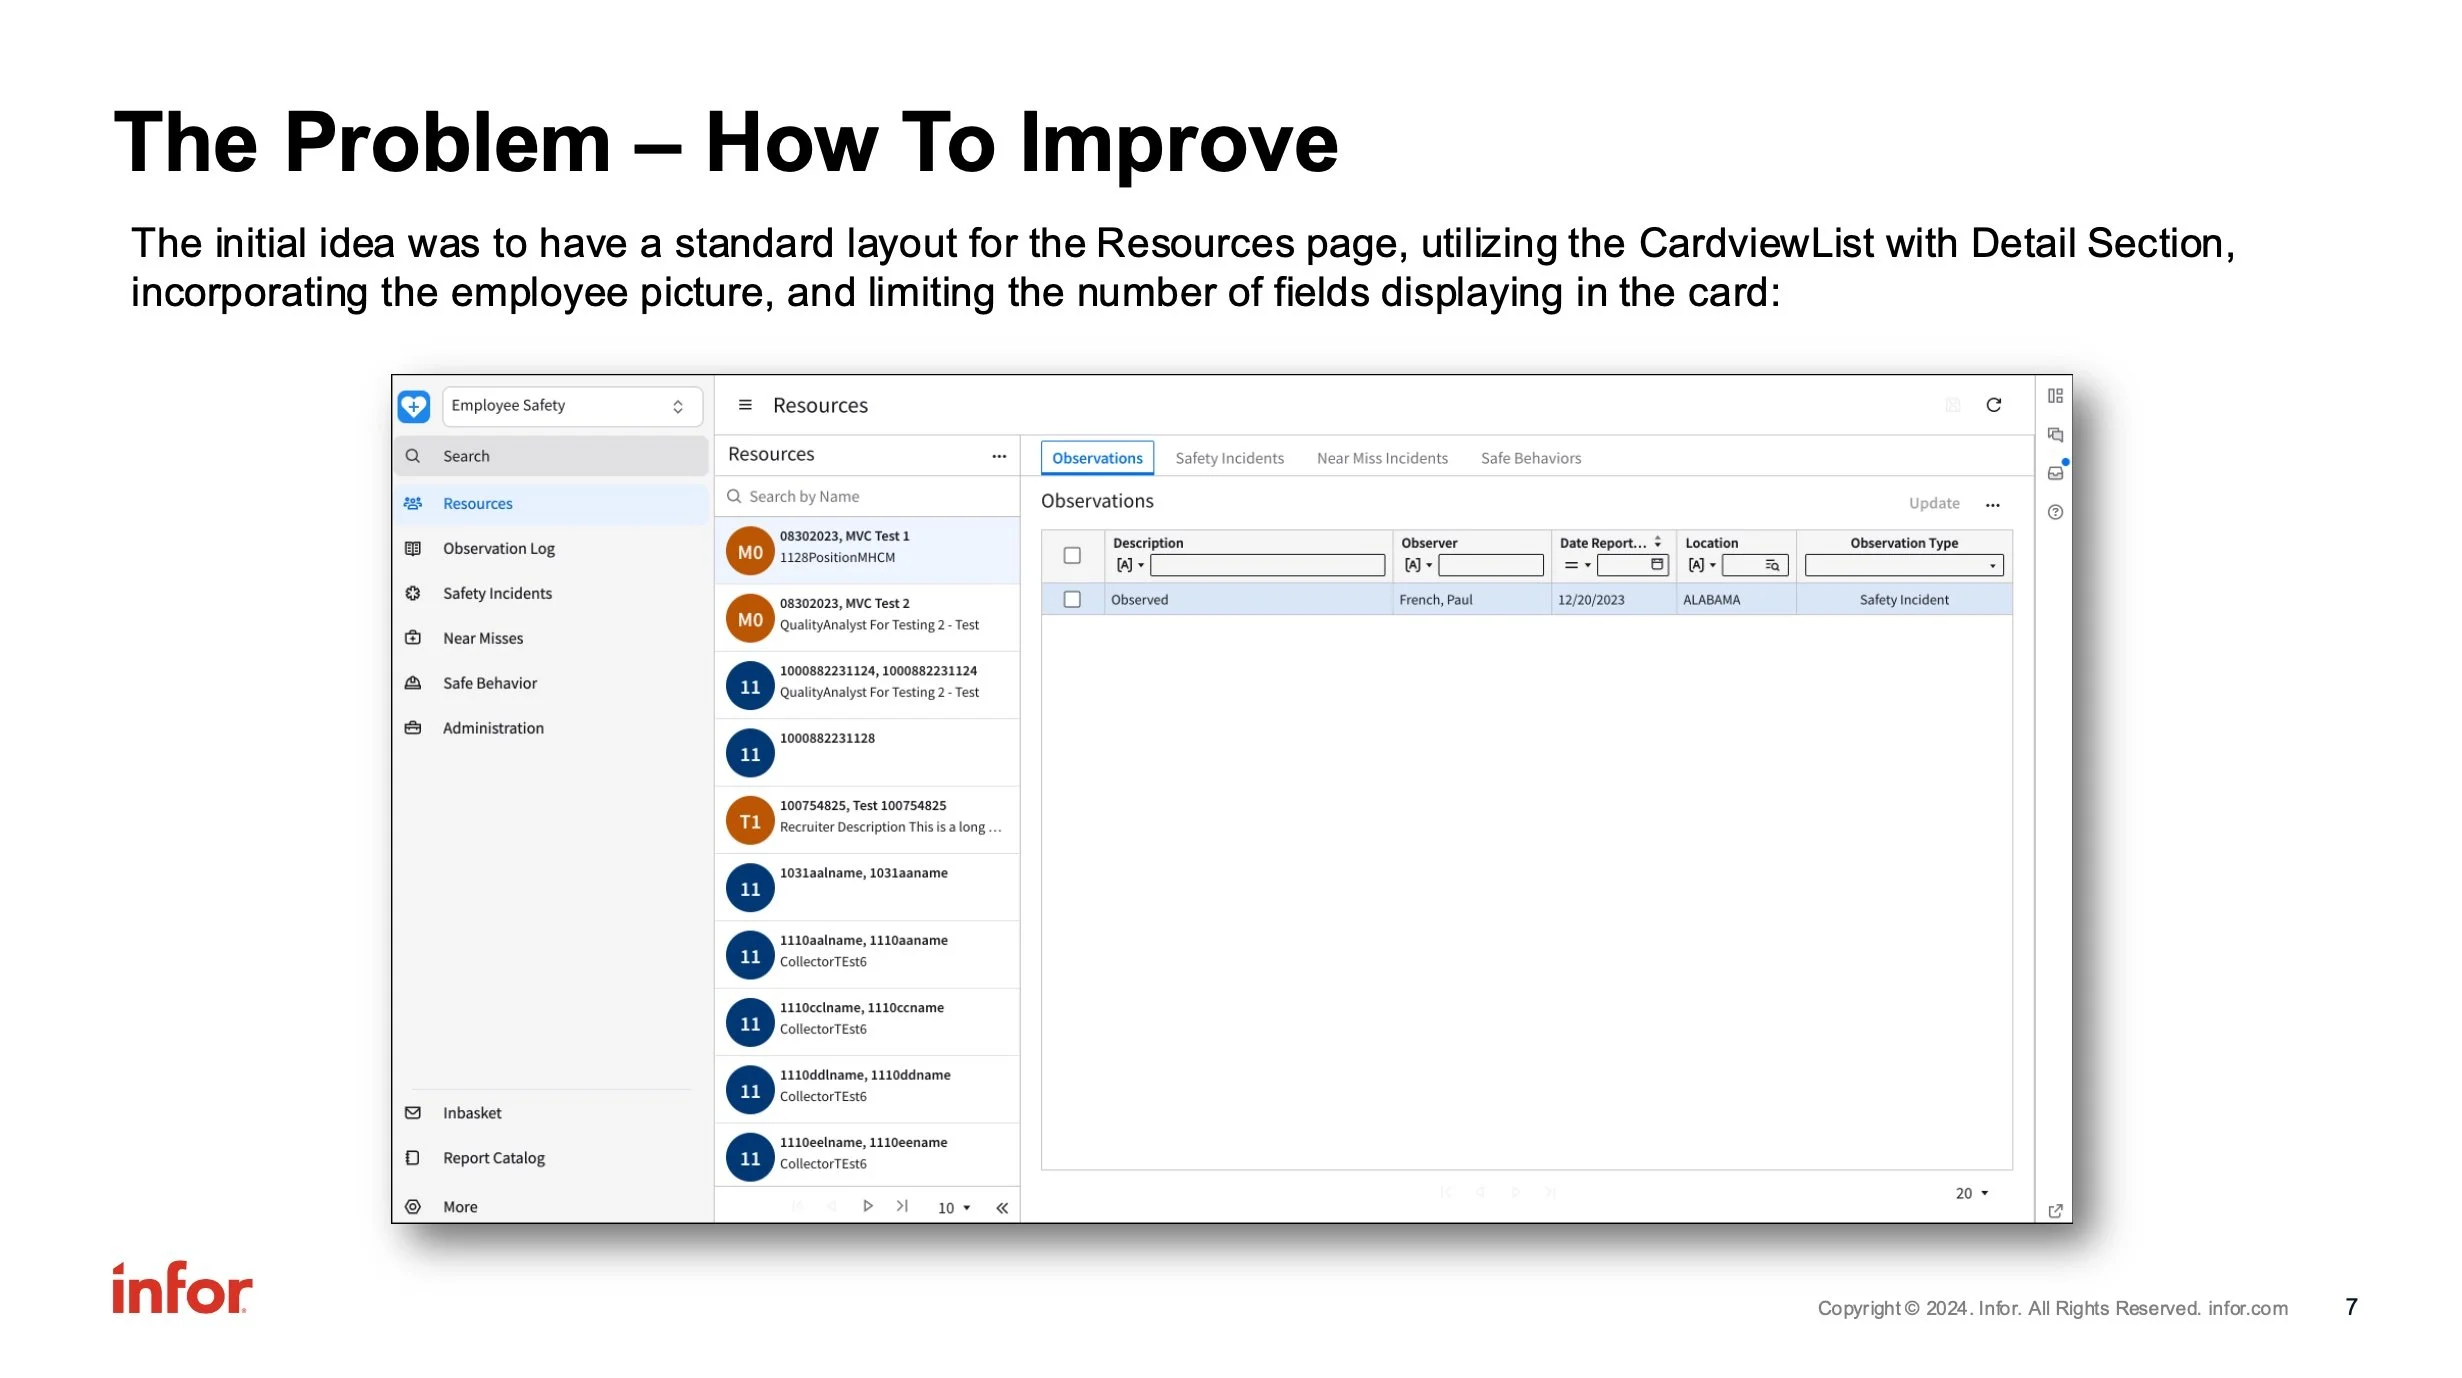
Task: Tick the checkbox for the Observed row
Action: [1072, 599]
